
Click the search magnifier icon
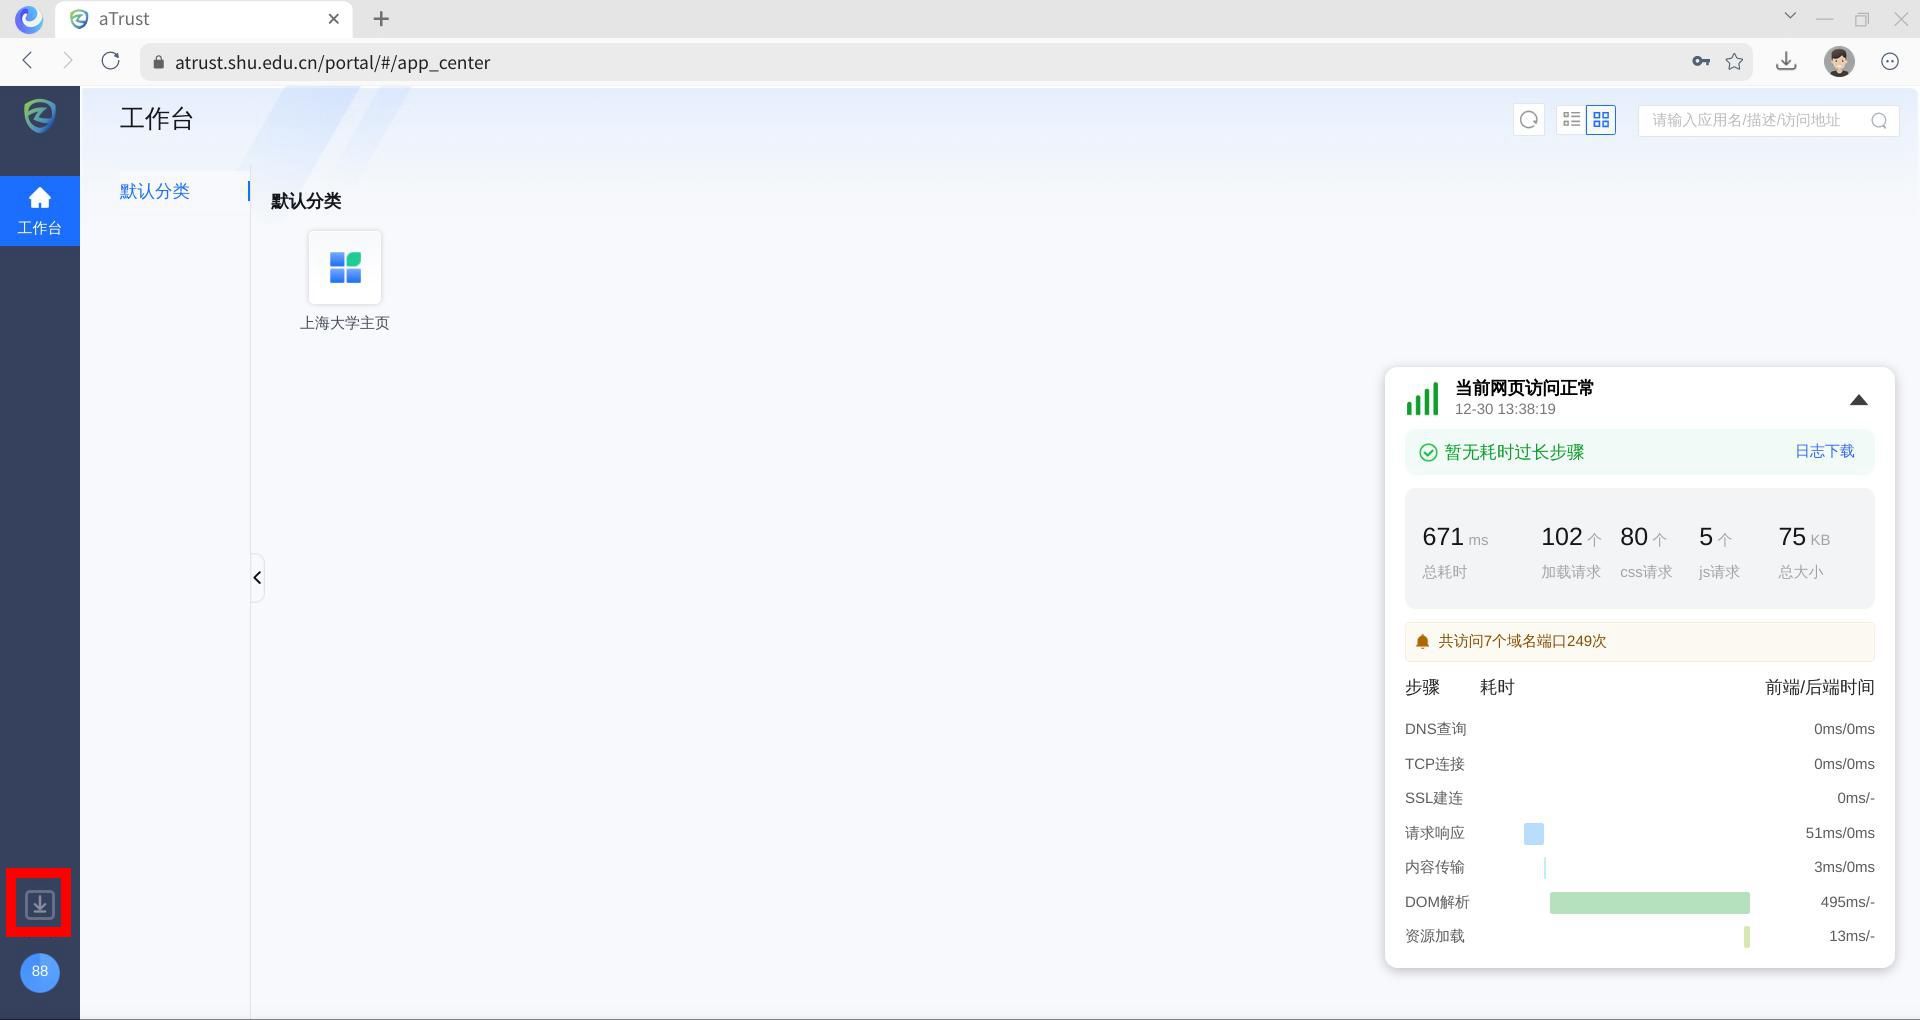click(x=1879, y=121)
